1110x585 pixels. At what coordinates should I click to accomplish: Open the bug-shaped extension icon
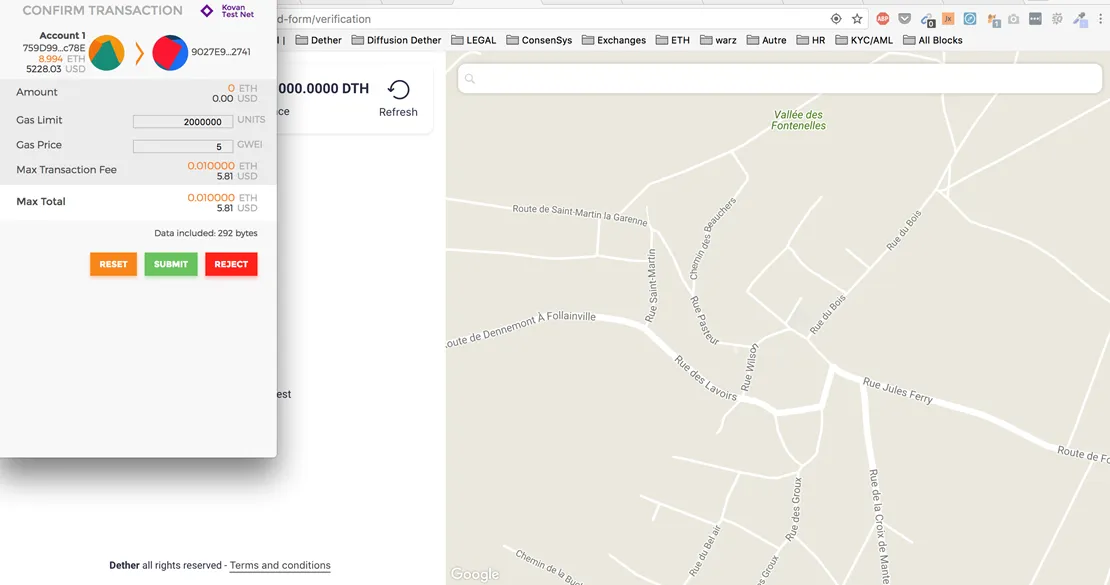point(1057,19)
